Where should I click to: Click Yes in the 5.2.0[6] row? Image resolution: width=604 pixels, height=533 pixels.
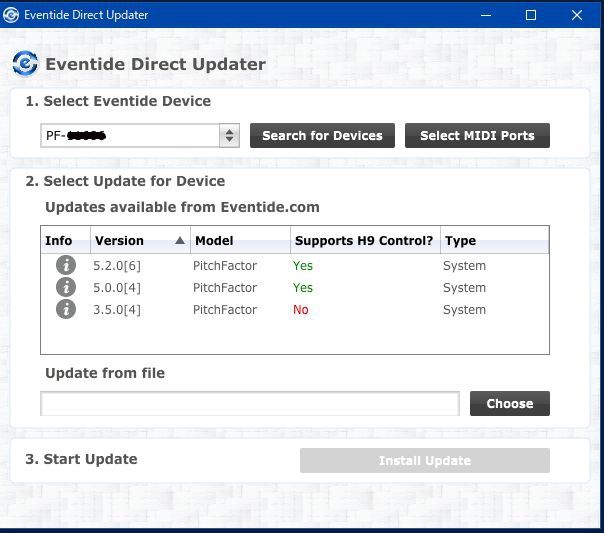coord(303,265)
